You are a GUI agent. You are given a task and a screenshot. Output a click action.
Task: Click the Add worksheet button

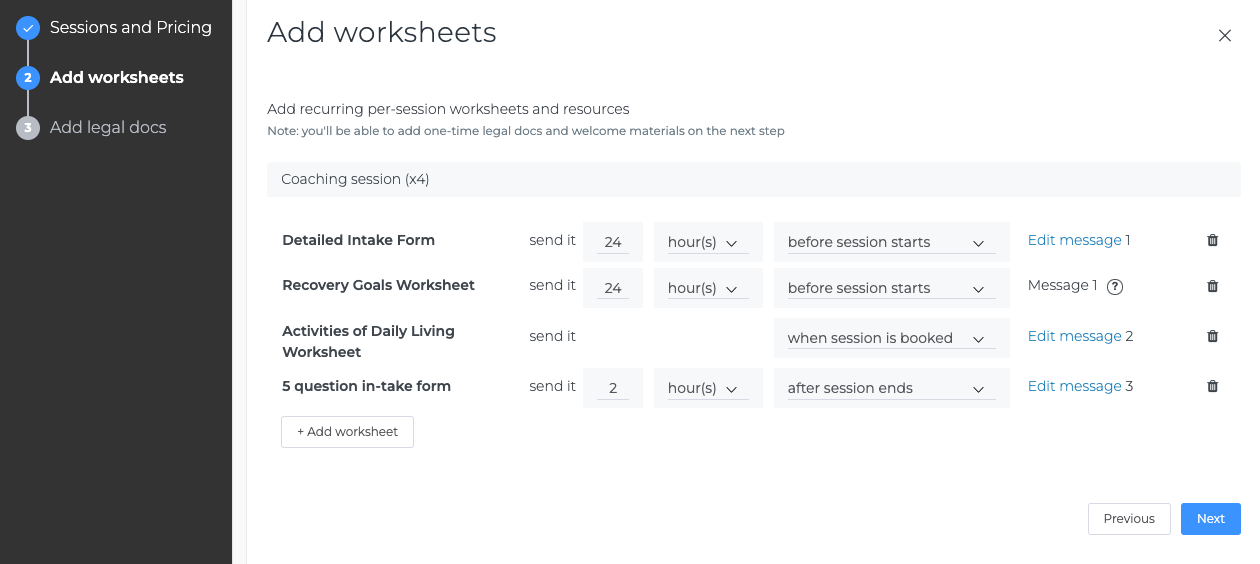click(x=347, y=432)
